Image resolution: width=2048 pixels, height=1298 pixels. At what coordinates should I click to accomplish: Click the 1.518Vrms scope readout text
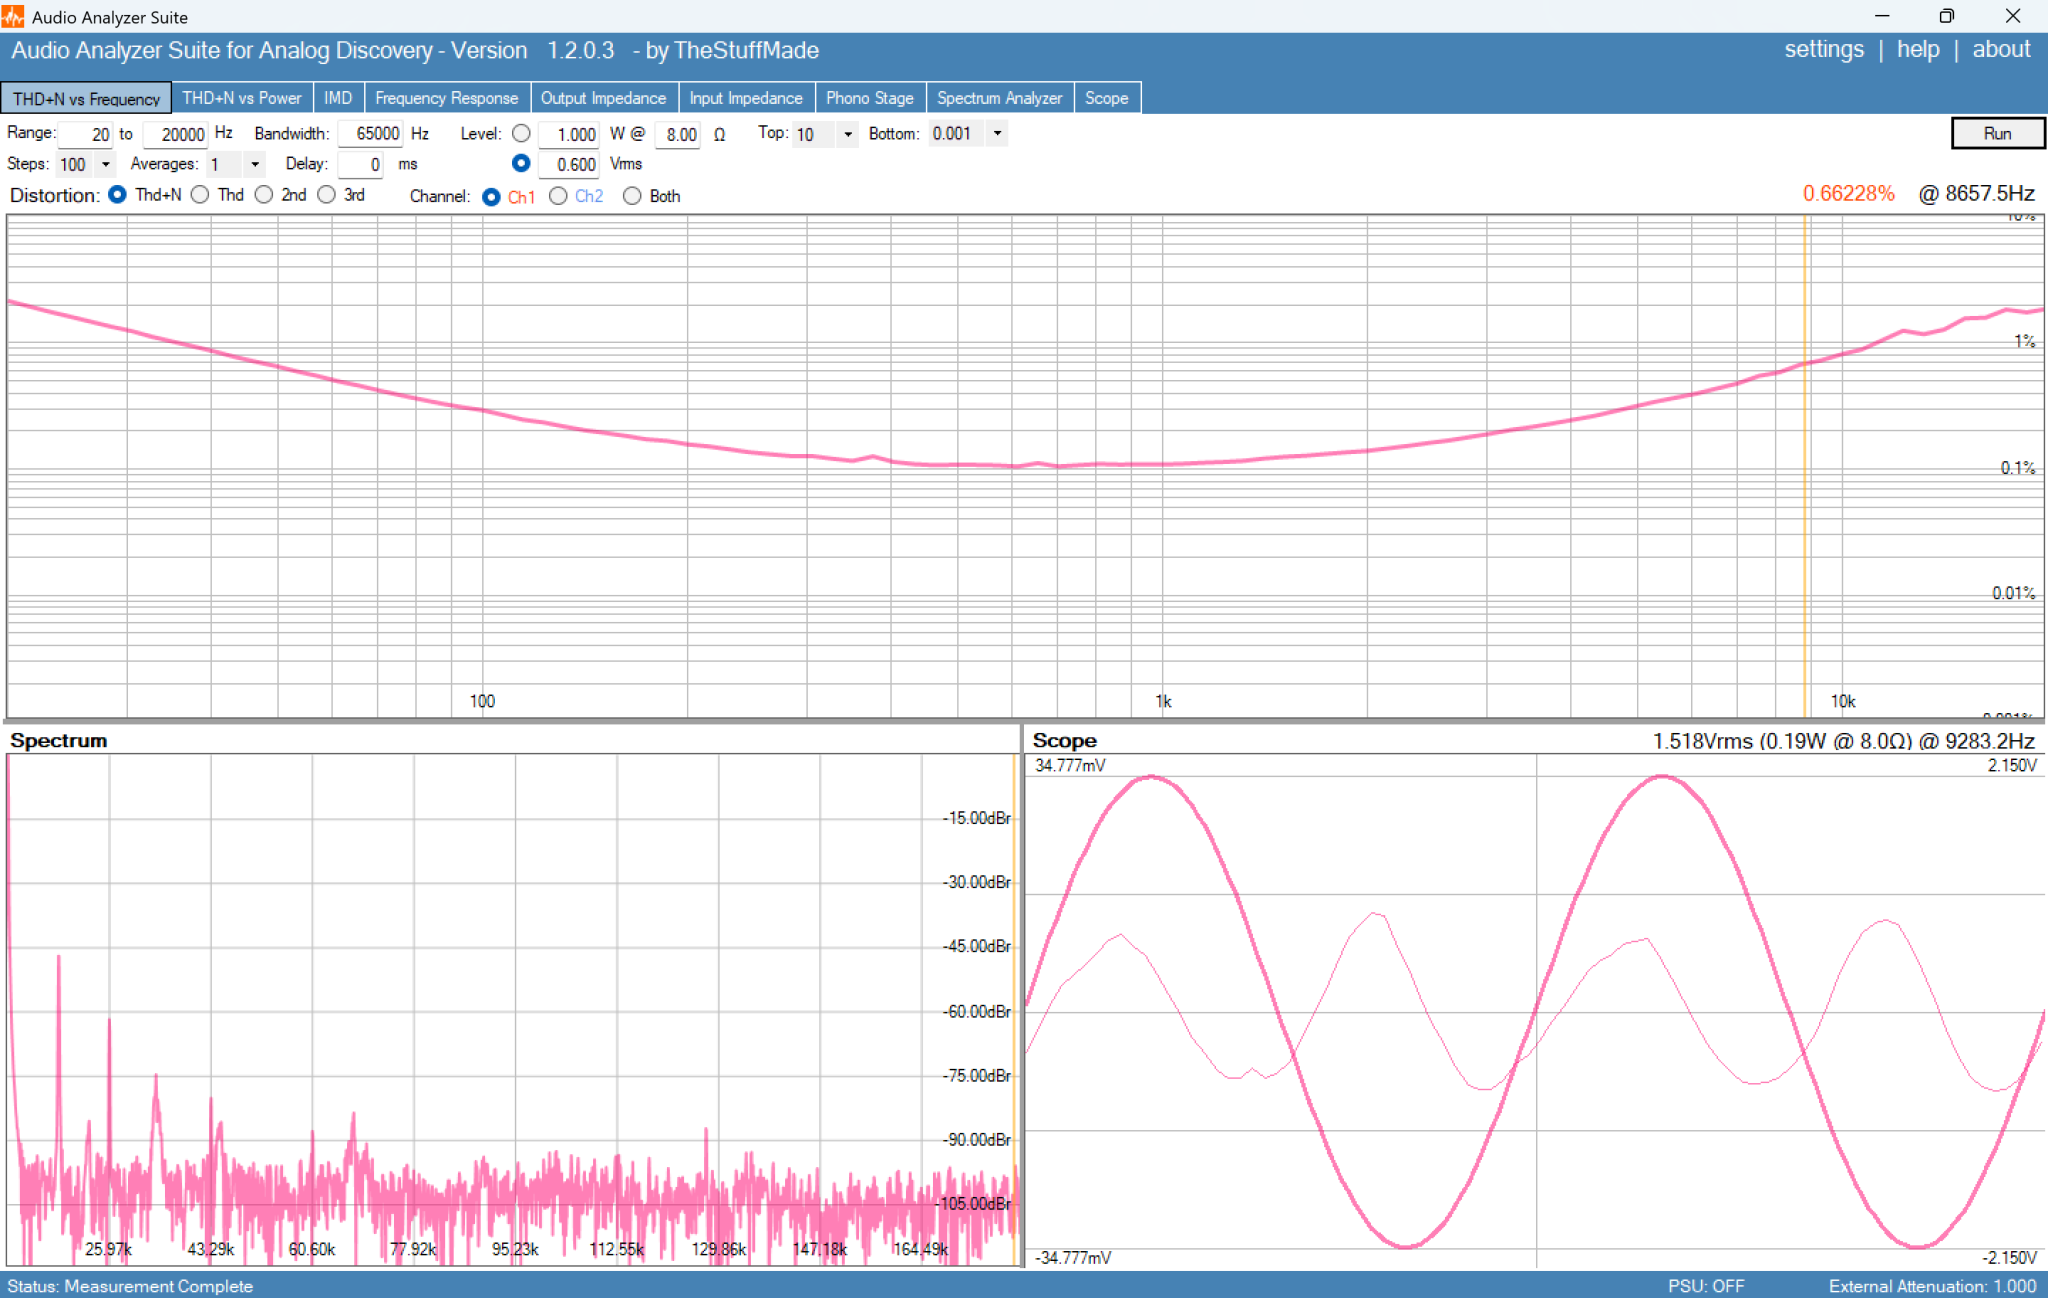click(x=1843, y=741)
